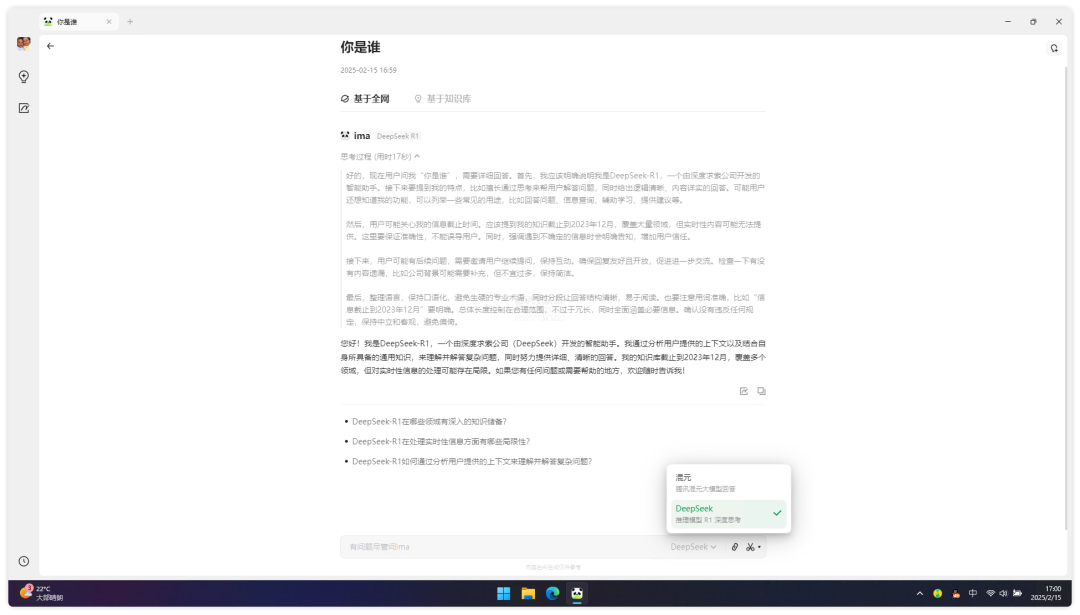Click the back arrow at top left
The image size is (1080, 615).
point(50,46)
